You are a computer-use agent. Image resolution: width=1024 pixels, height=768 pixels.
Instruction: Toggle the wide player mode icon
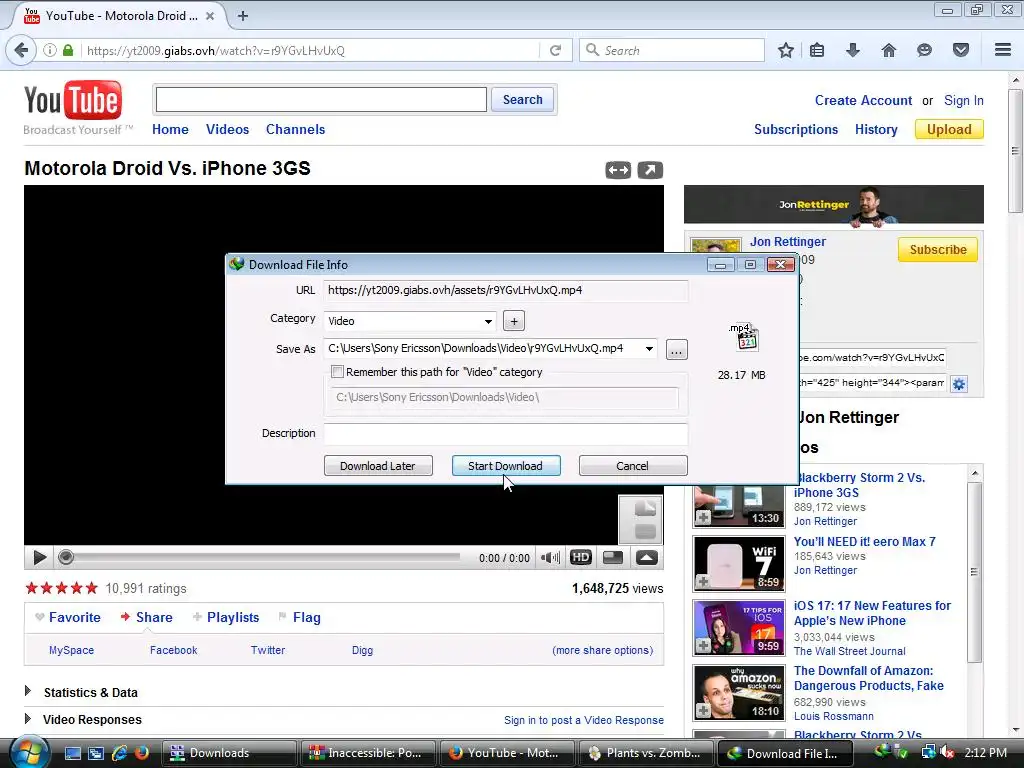(x=618, y=170)
